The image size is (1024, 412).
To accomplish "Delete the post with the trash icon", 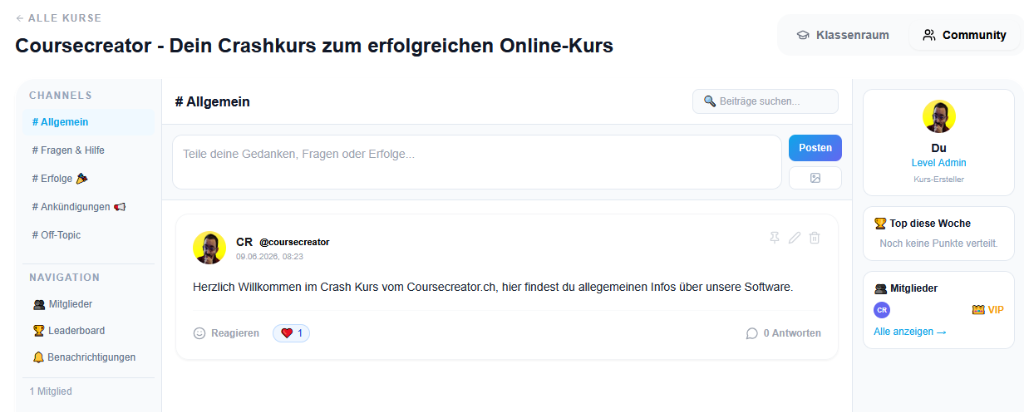I will coord(814,238).
